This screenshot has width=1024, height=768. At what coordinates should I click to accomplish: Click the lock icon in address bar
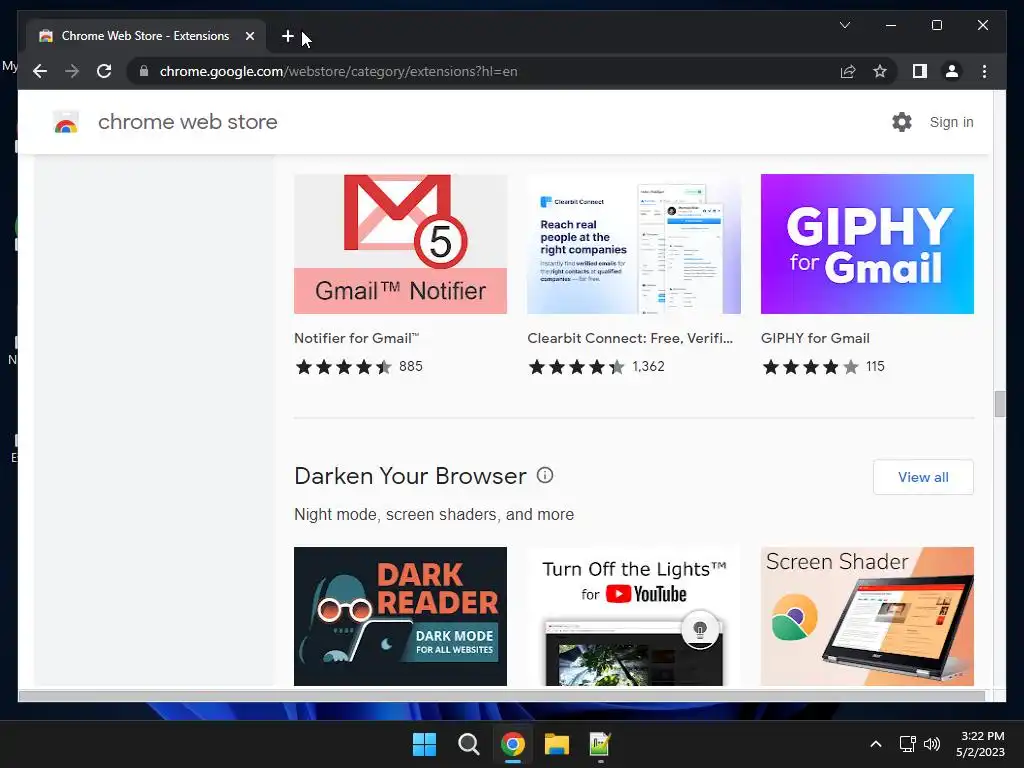coord(144,71)
